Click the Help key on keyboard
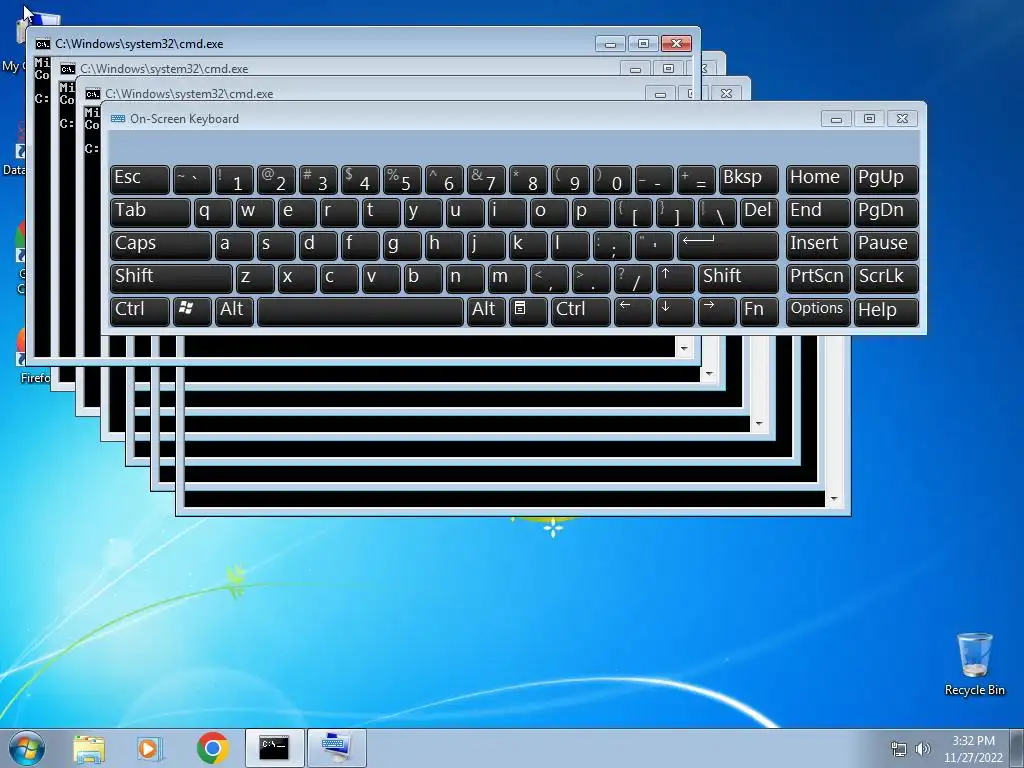The width and height of the screenshot is (1024, 768). click(x=886, y=311)
